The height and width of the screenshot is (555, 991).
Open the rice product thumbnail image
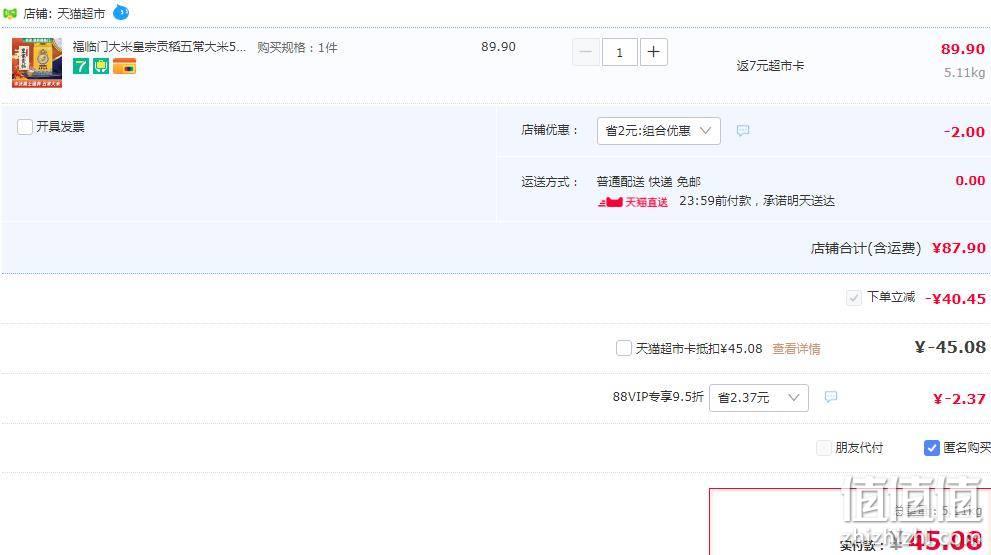tap(37, 63)
